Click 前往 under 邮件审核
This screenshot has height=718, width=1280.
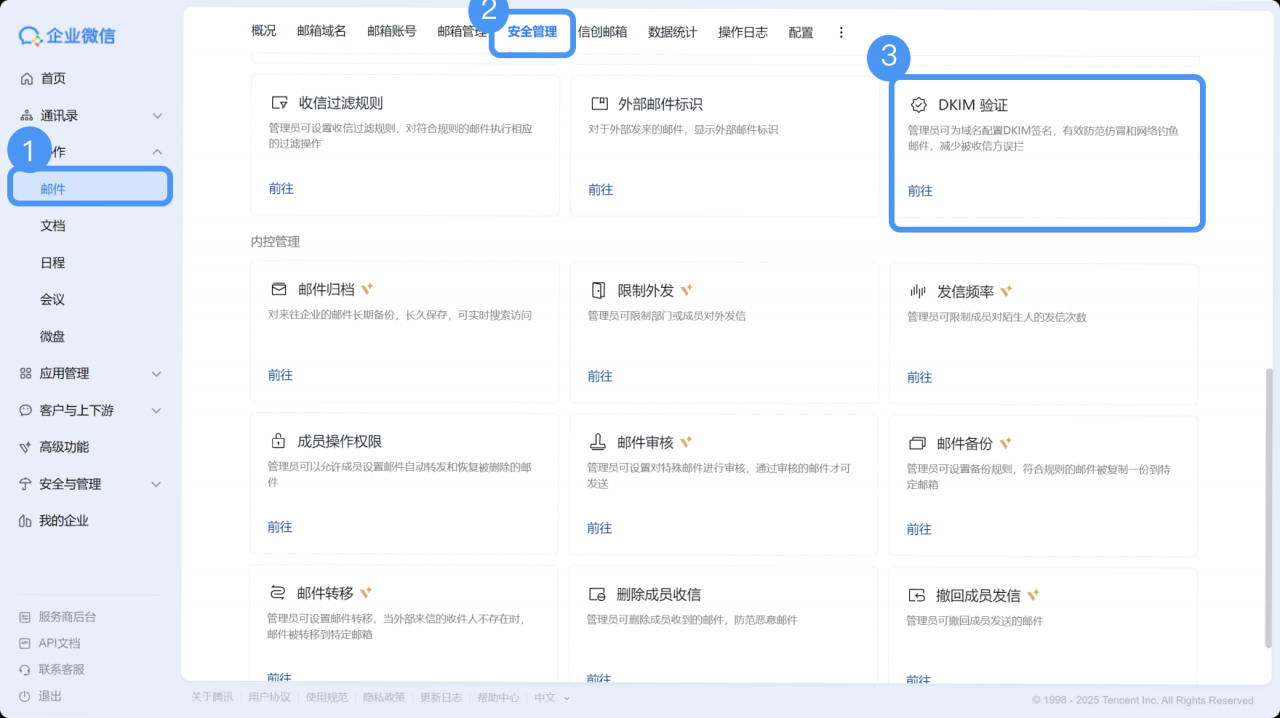click(x=600, y=528)
